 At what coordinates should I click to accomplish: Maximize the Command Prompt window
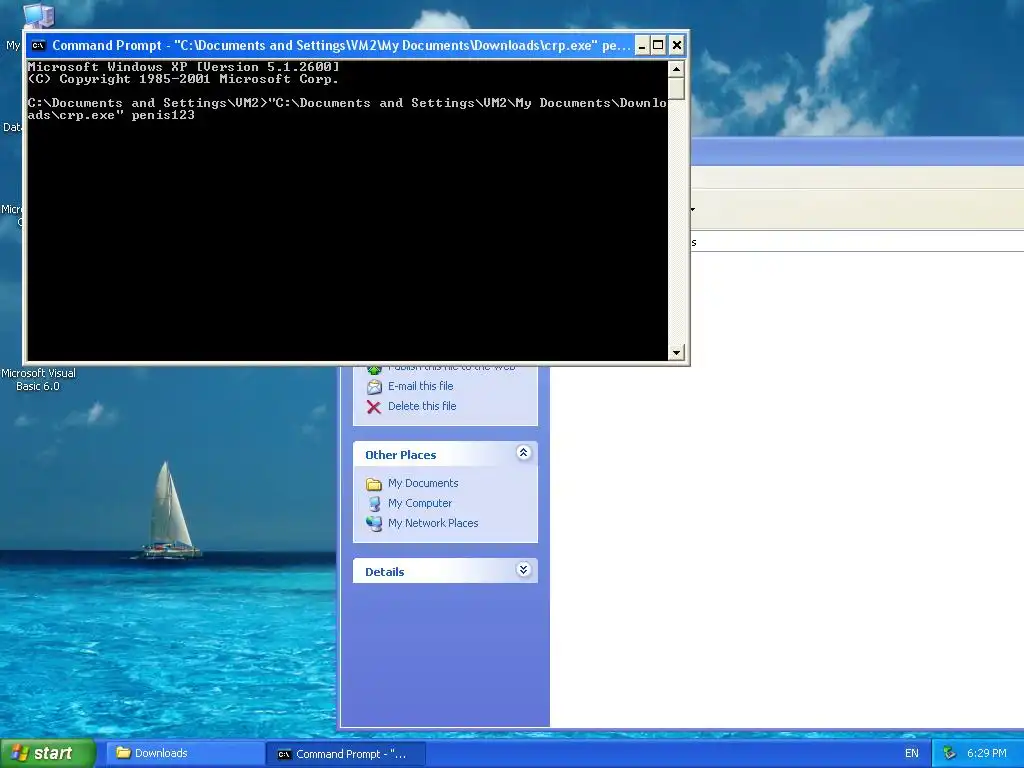coord(658,45)
